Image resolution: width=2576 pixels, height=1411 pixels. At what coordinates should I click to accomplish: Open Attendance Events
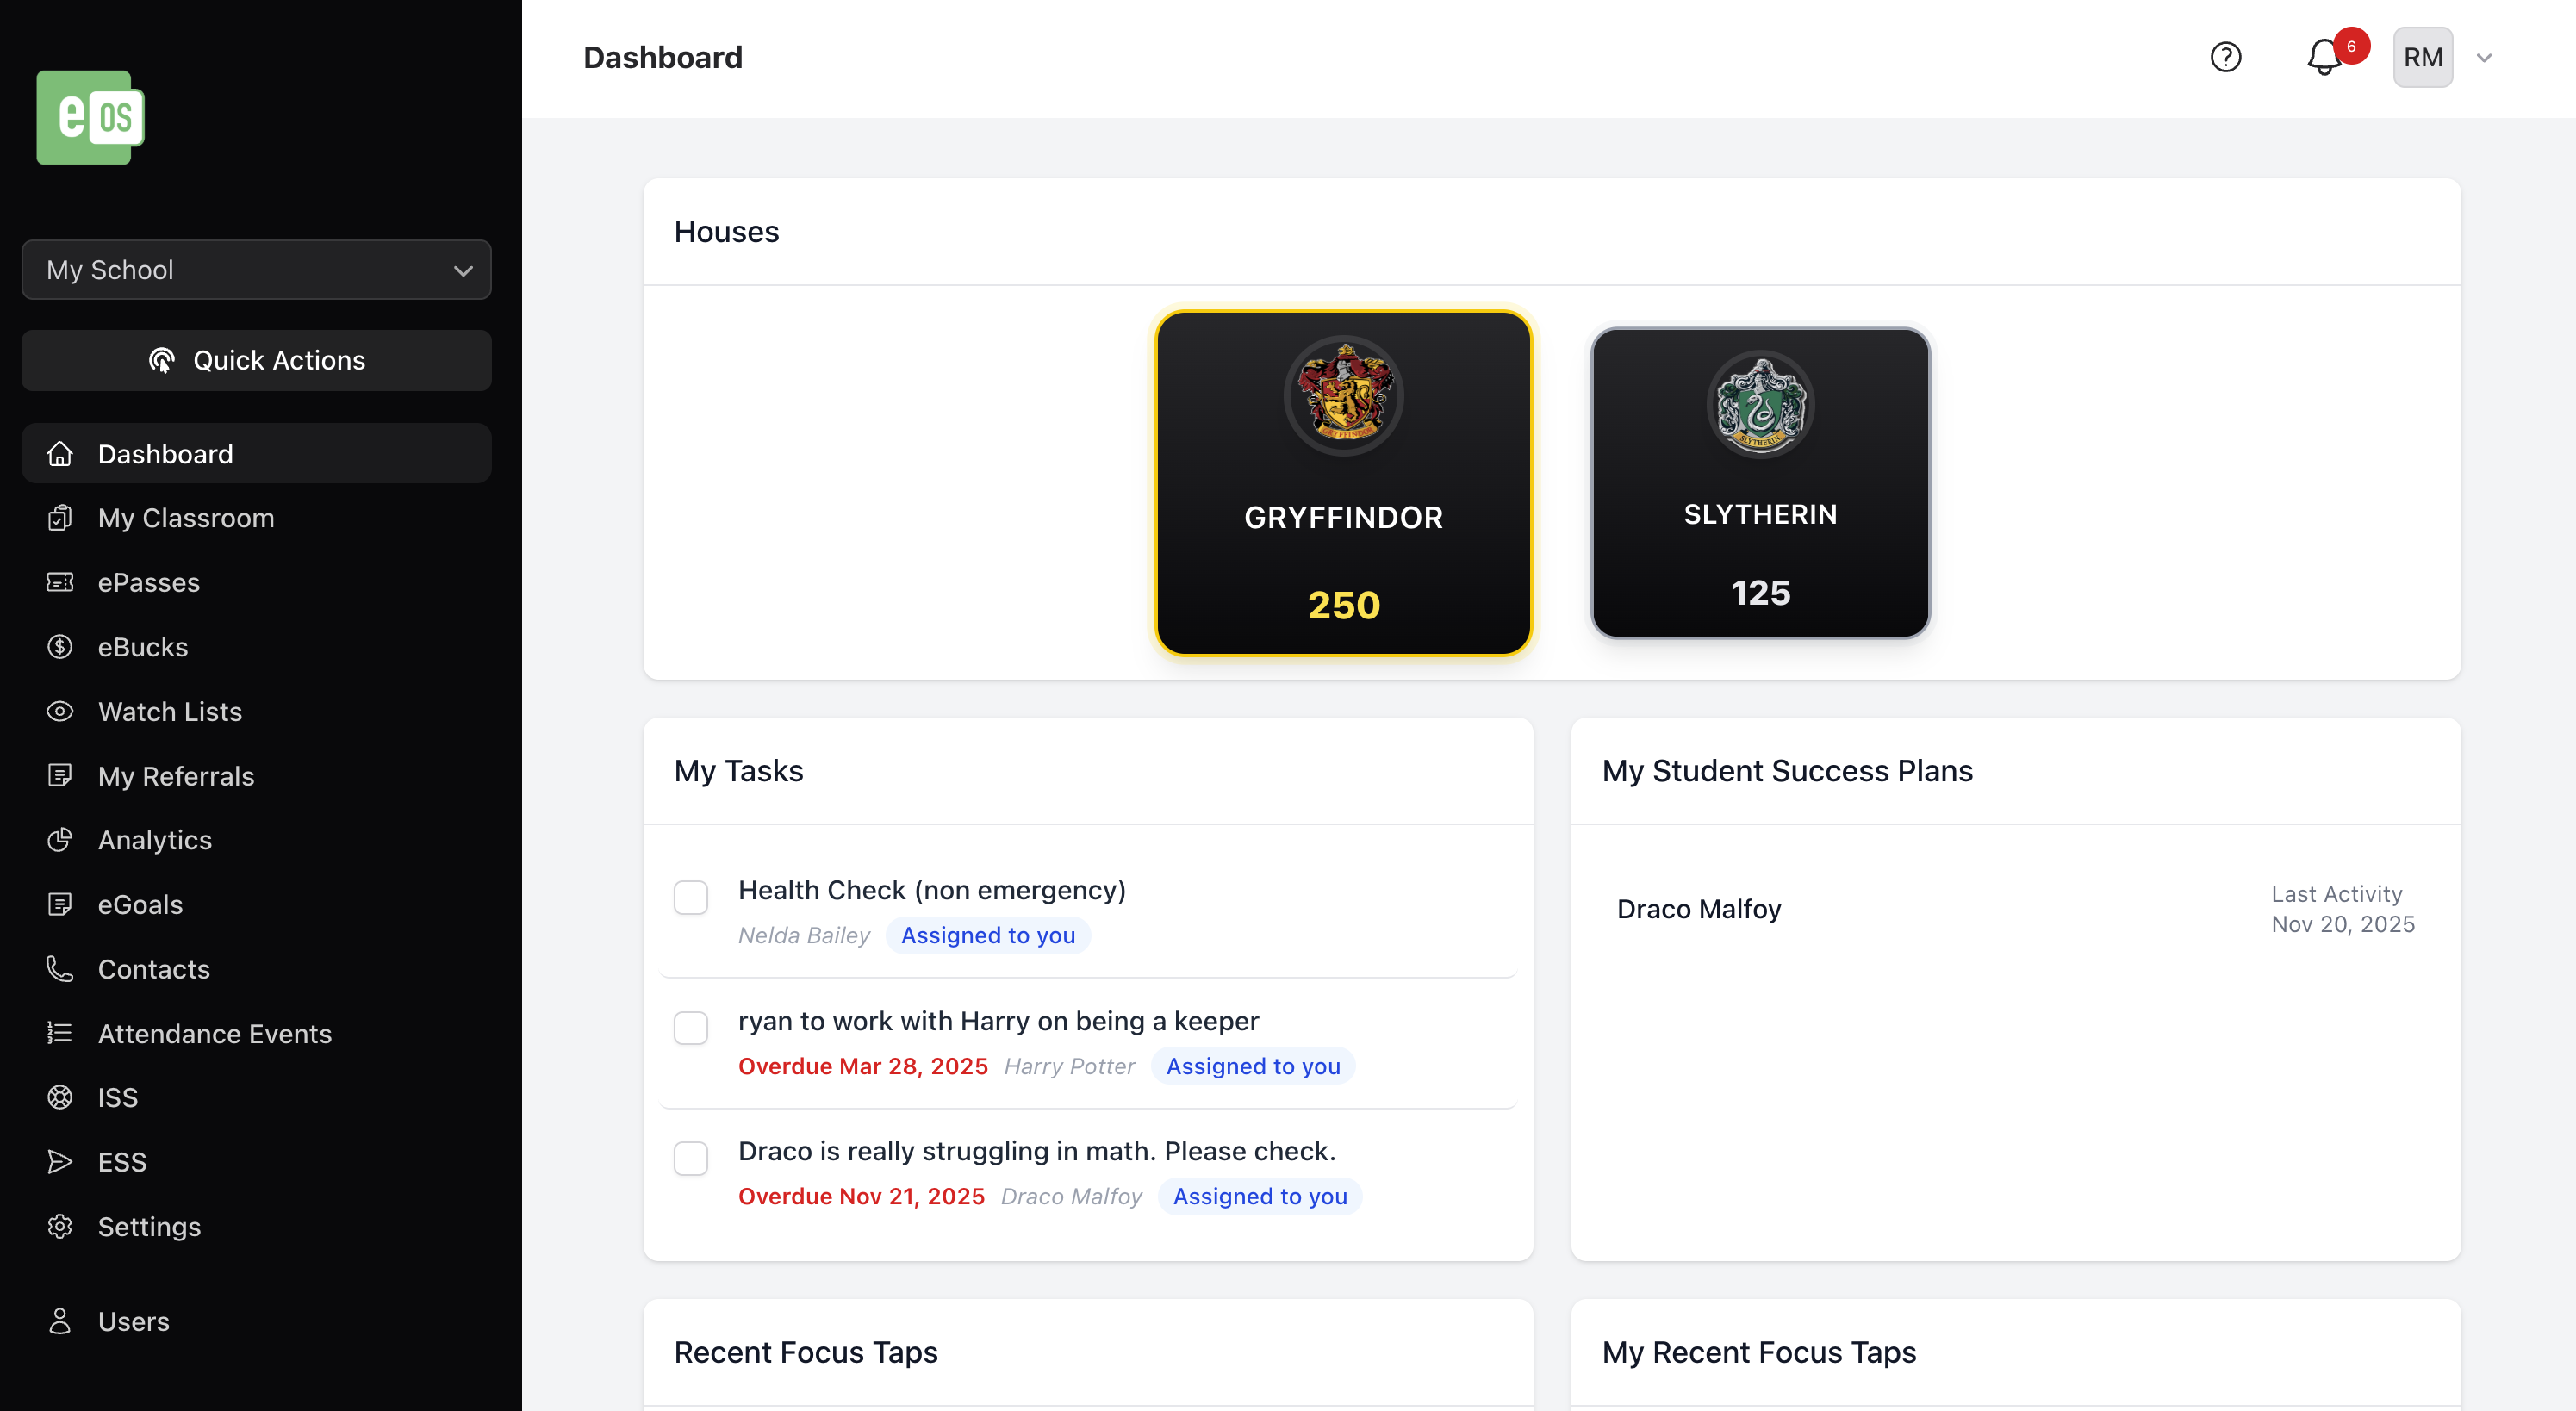click(214, 1033)
